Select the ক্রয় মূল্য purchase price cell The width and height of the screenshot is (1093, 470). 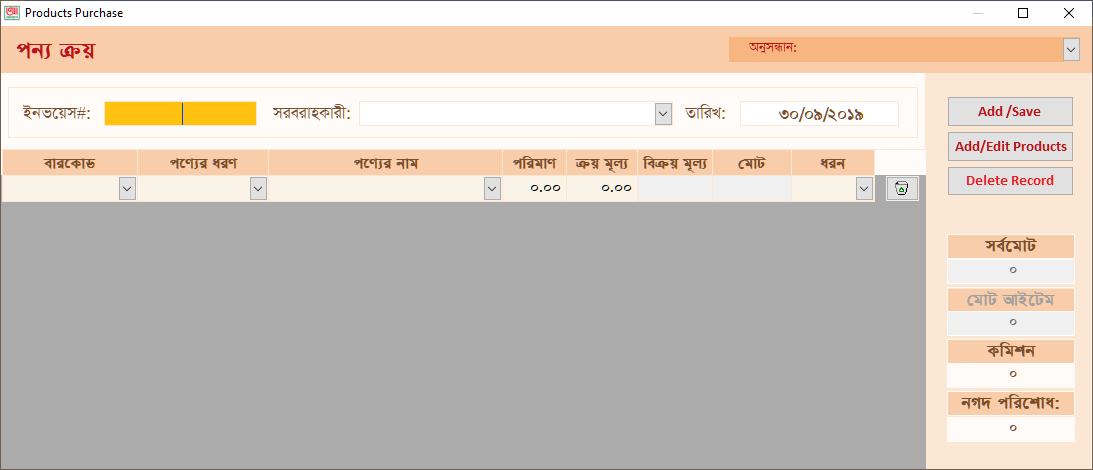coord(602,188)
